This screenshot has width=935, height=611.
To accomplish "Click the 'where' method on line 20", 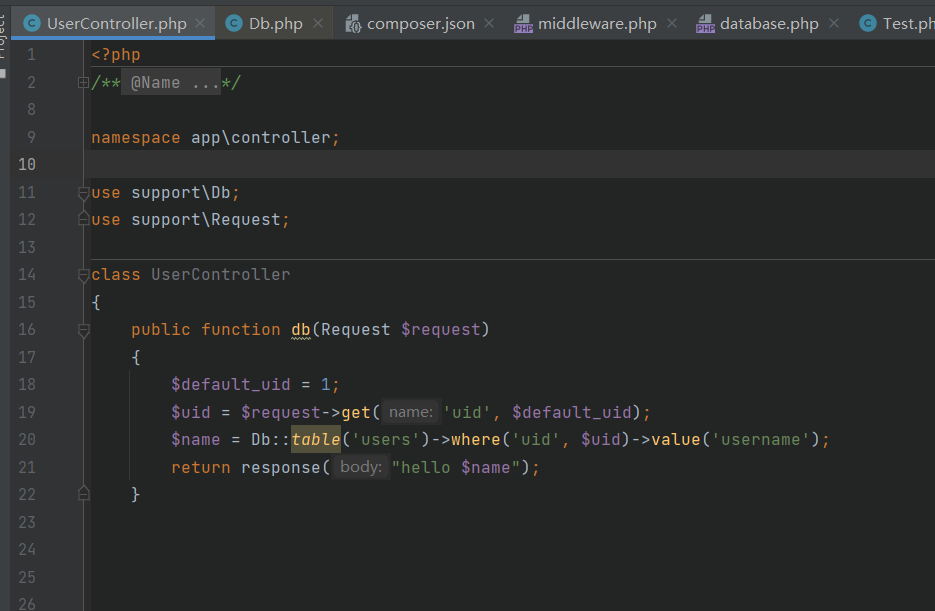I will [475, 440].
